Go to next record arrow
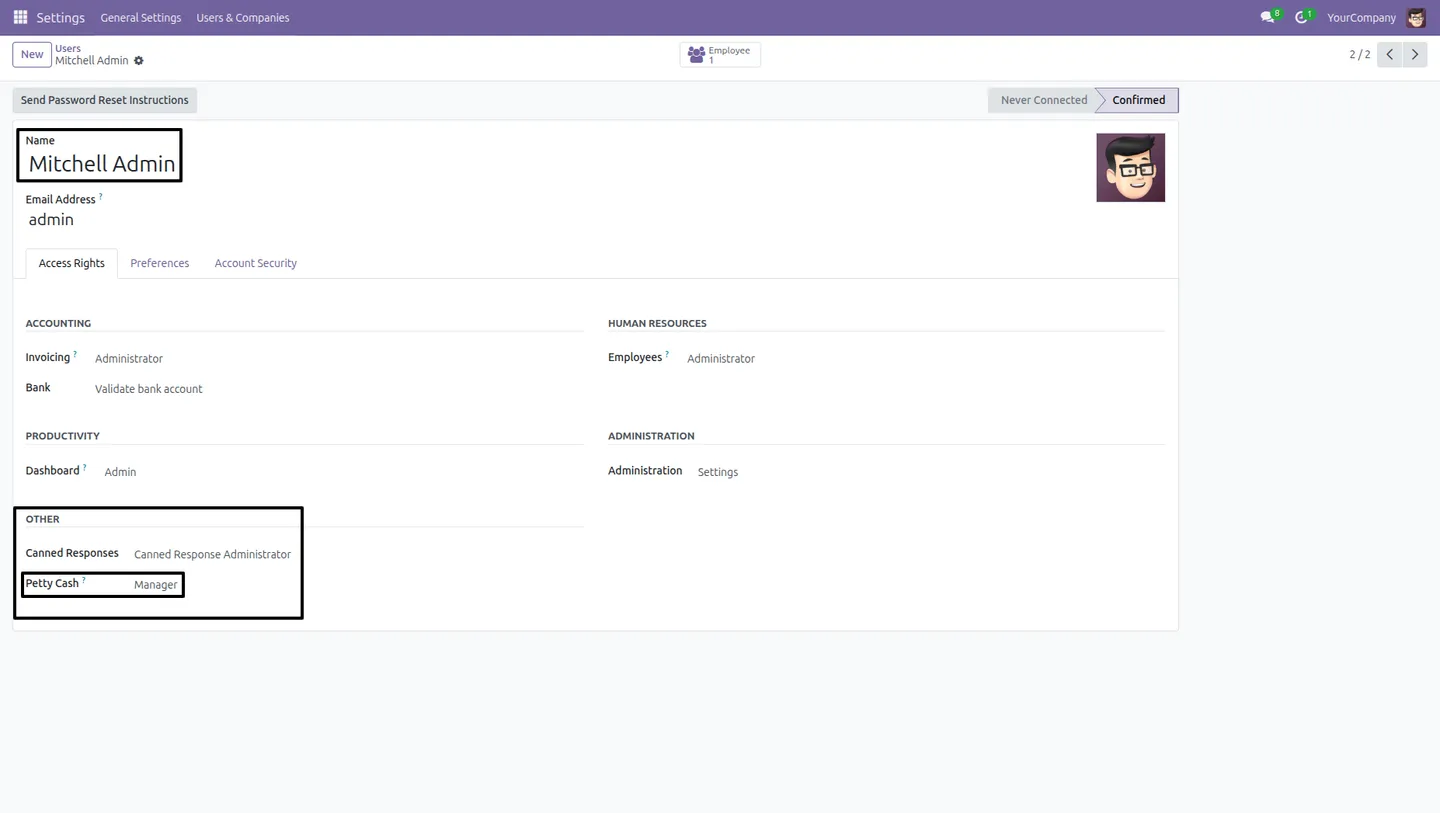The width and height of the screenshot is (1440, 813). click(1415, 54)
